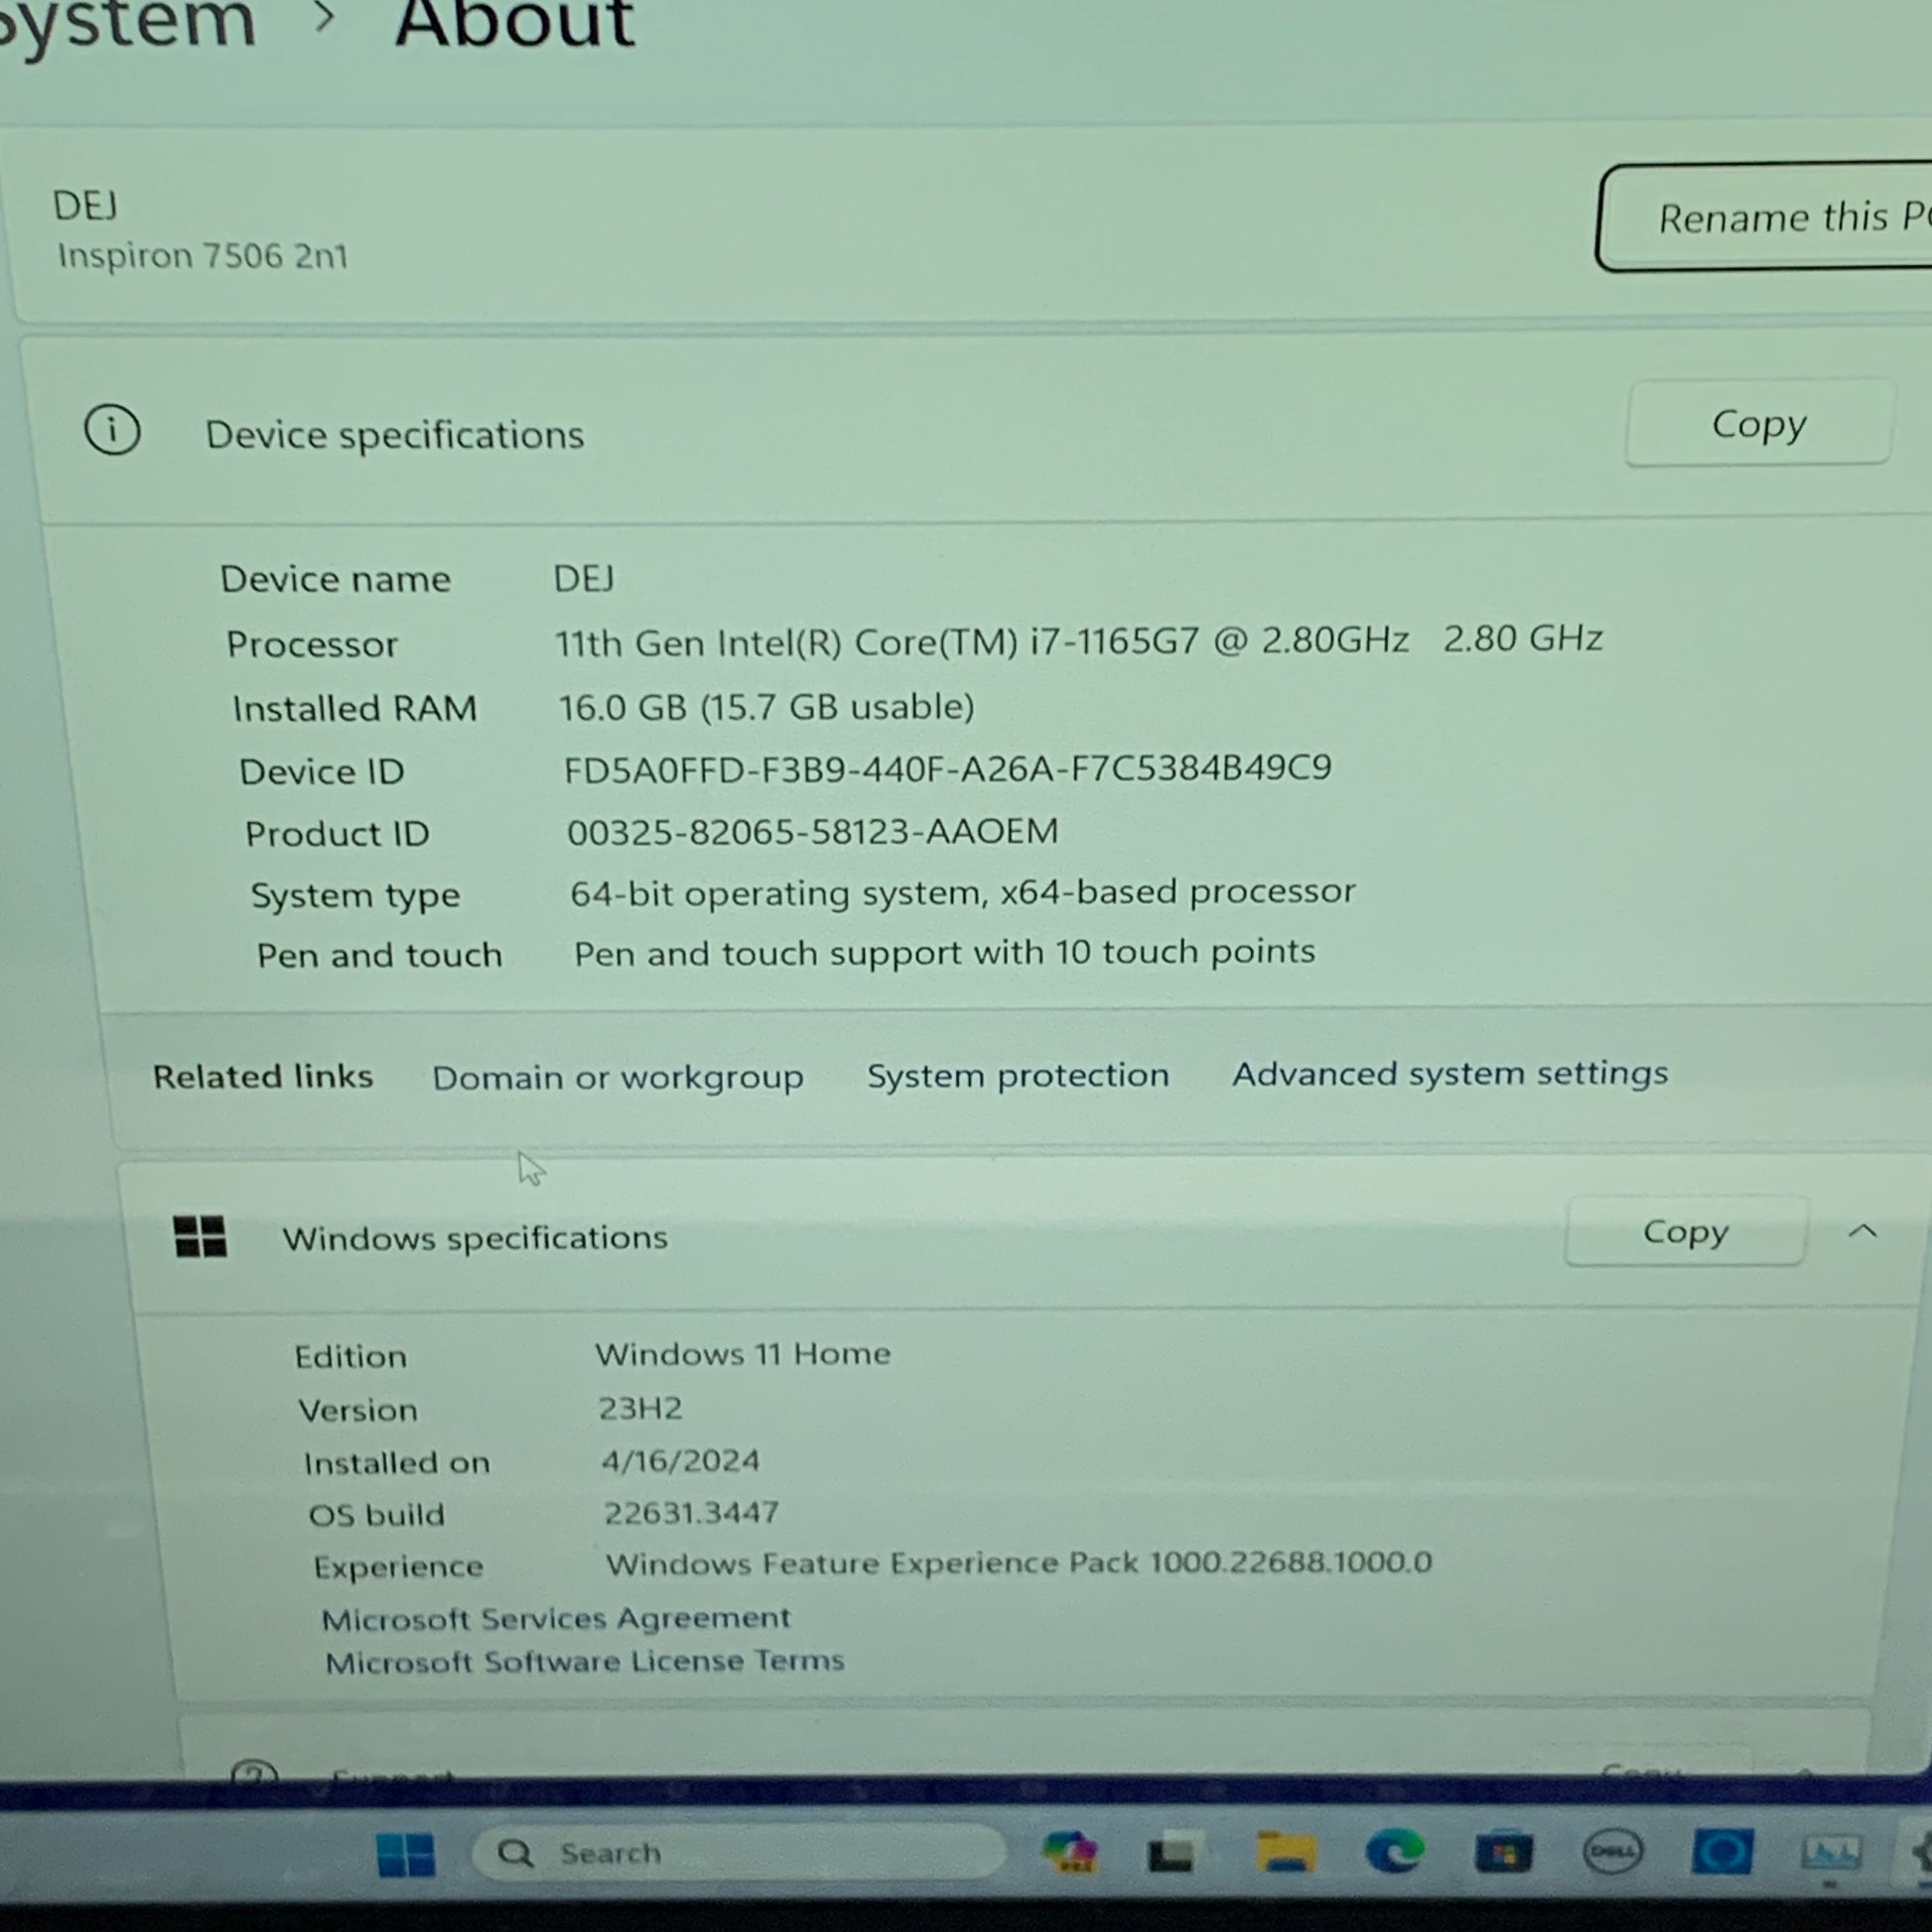This screenshot has width=1932, height=1932.
Task: Launch File Explorer from the taskbar
Action: coord(1285,1852)
